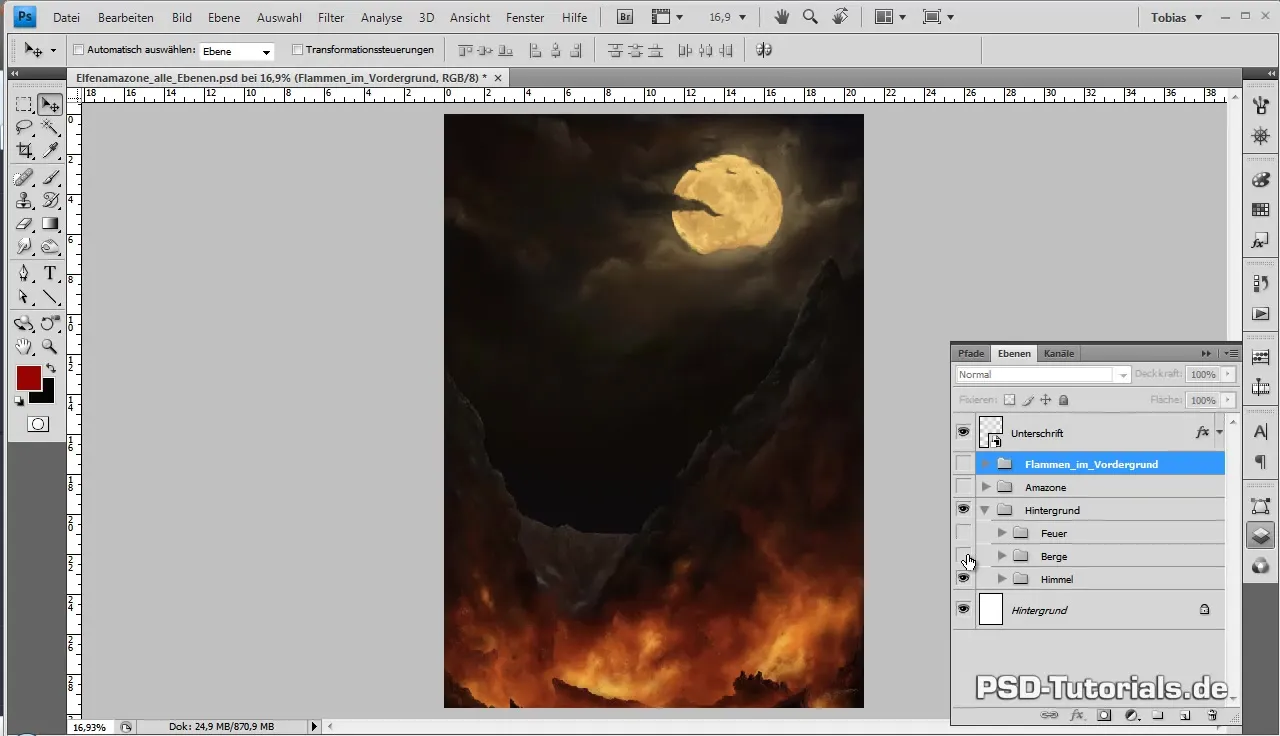Viewport: 1280px width, 736px height.
Task: Select the History Brush tool
Action: (50, 201)
